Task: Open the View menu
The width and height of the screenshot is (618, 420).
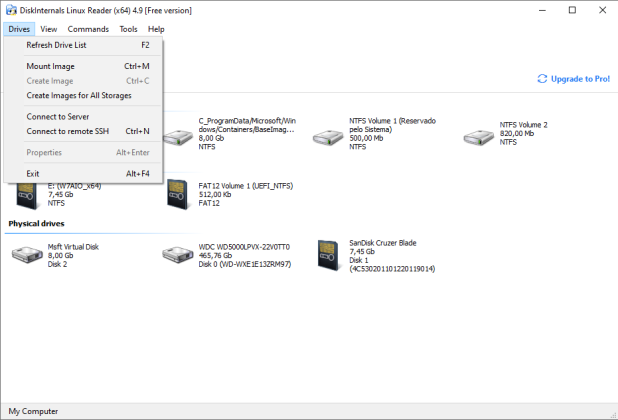Action: pos(48,29)
